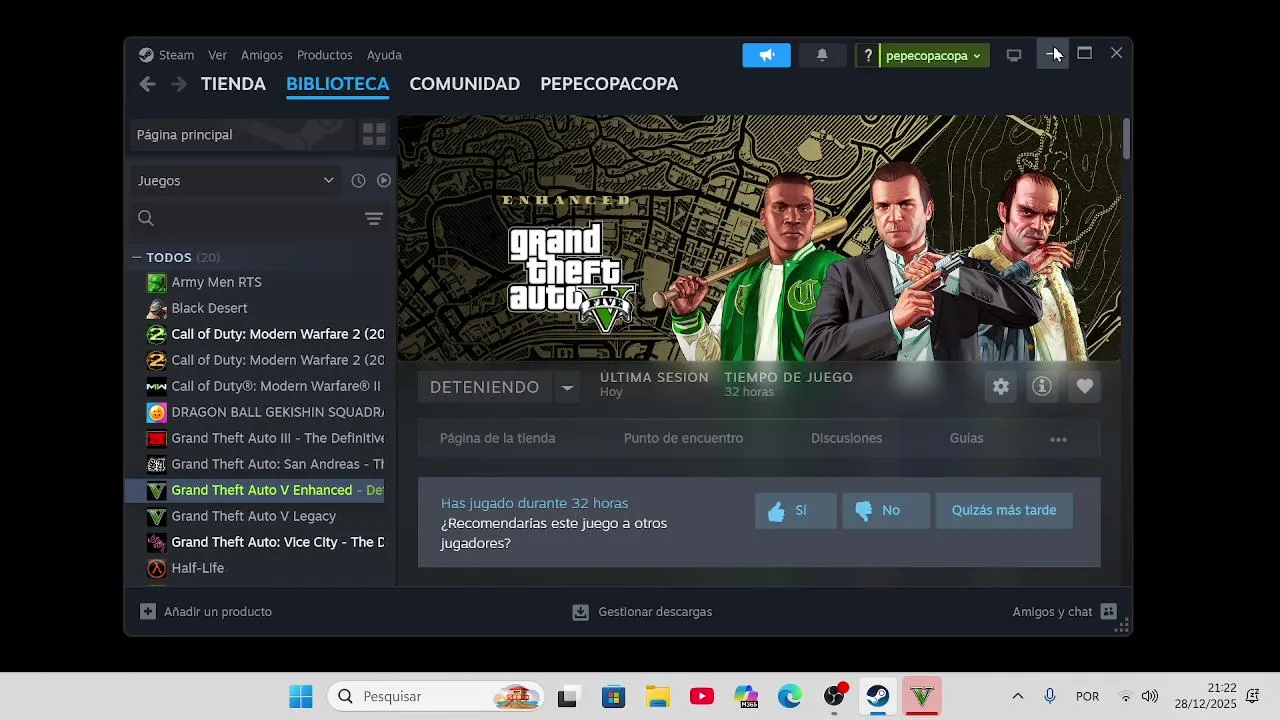
Task: Add game to favorites heart icon
Action: 1085,386
